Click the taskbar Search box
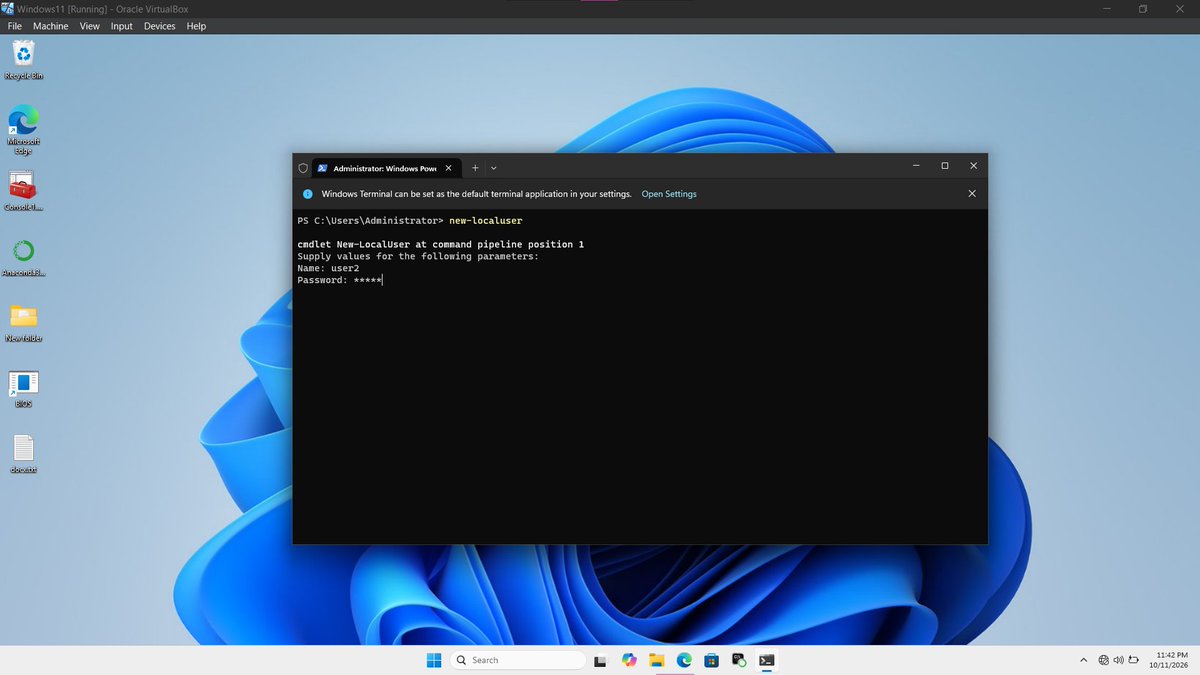The height and width of the screenshot is (675, 1200). (x=517, y=660)
